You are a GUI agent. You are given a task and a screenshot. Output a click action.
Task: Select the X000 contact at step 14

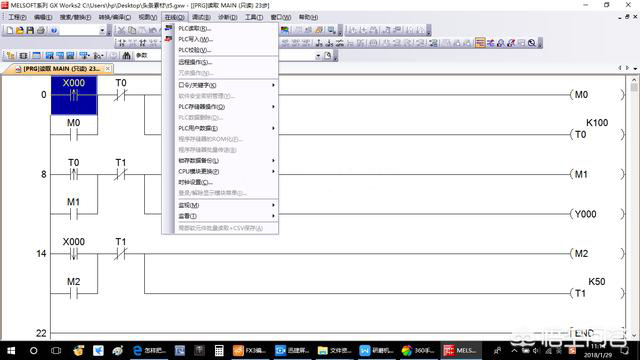point(74,249)
